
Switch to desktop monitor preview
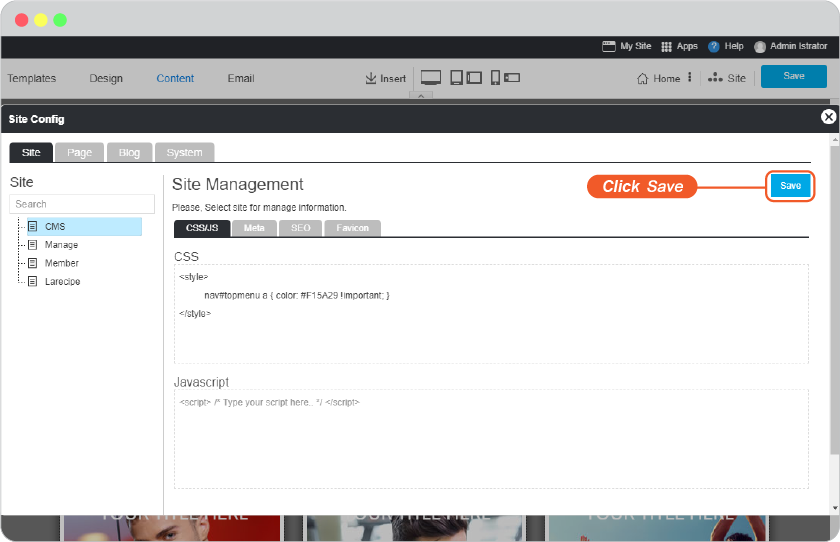coord(431,78)
